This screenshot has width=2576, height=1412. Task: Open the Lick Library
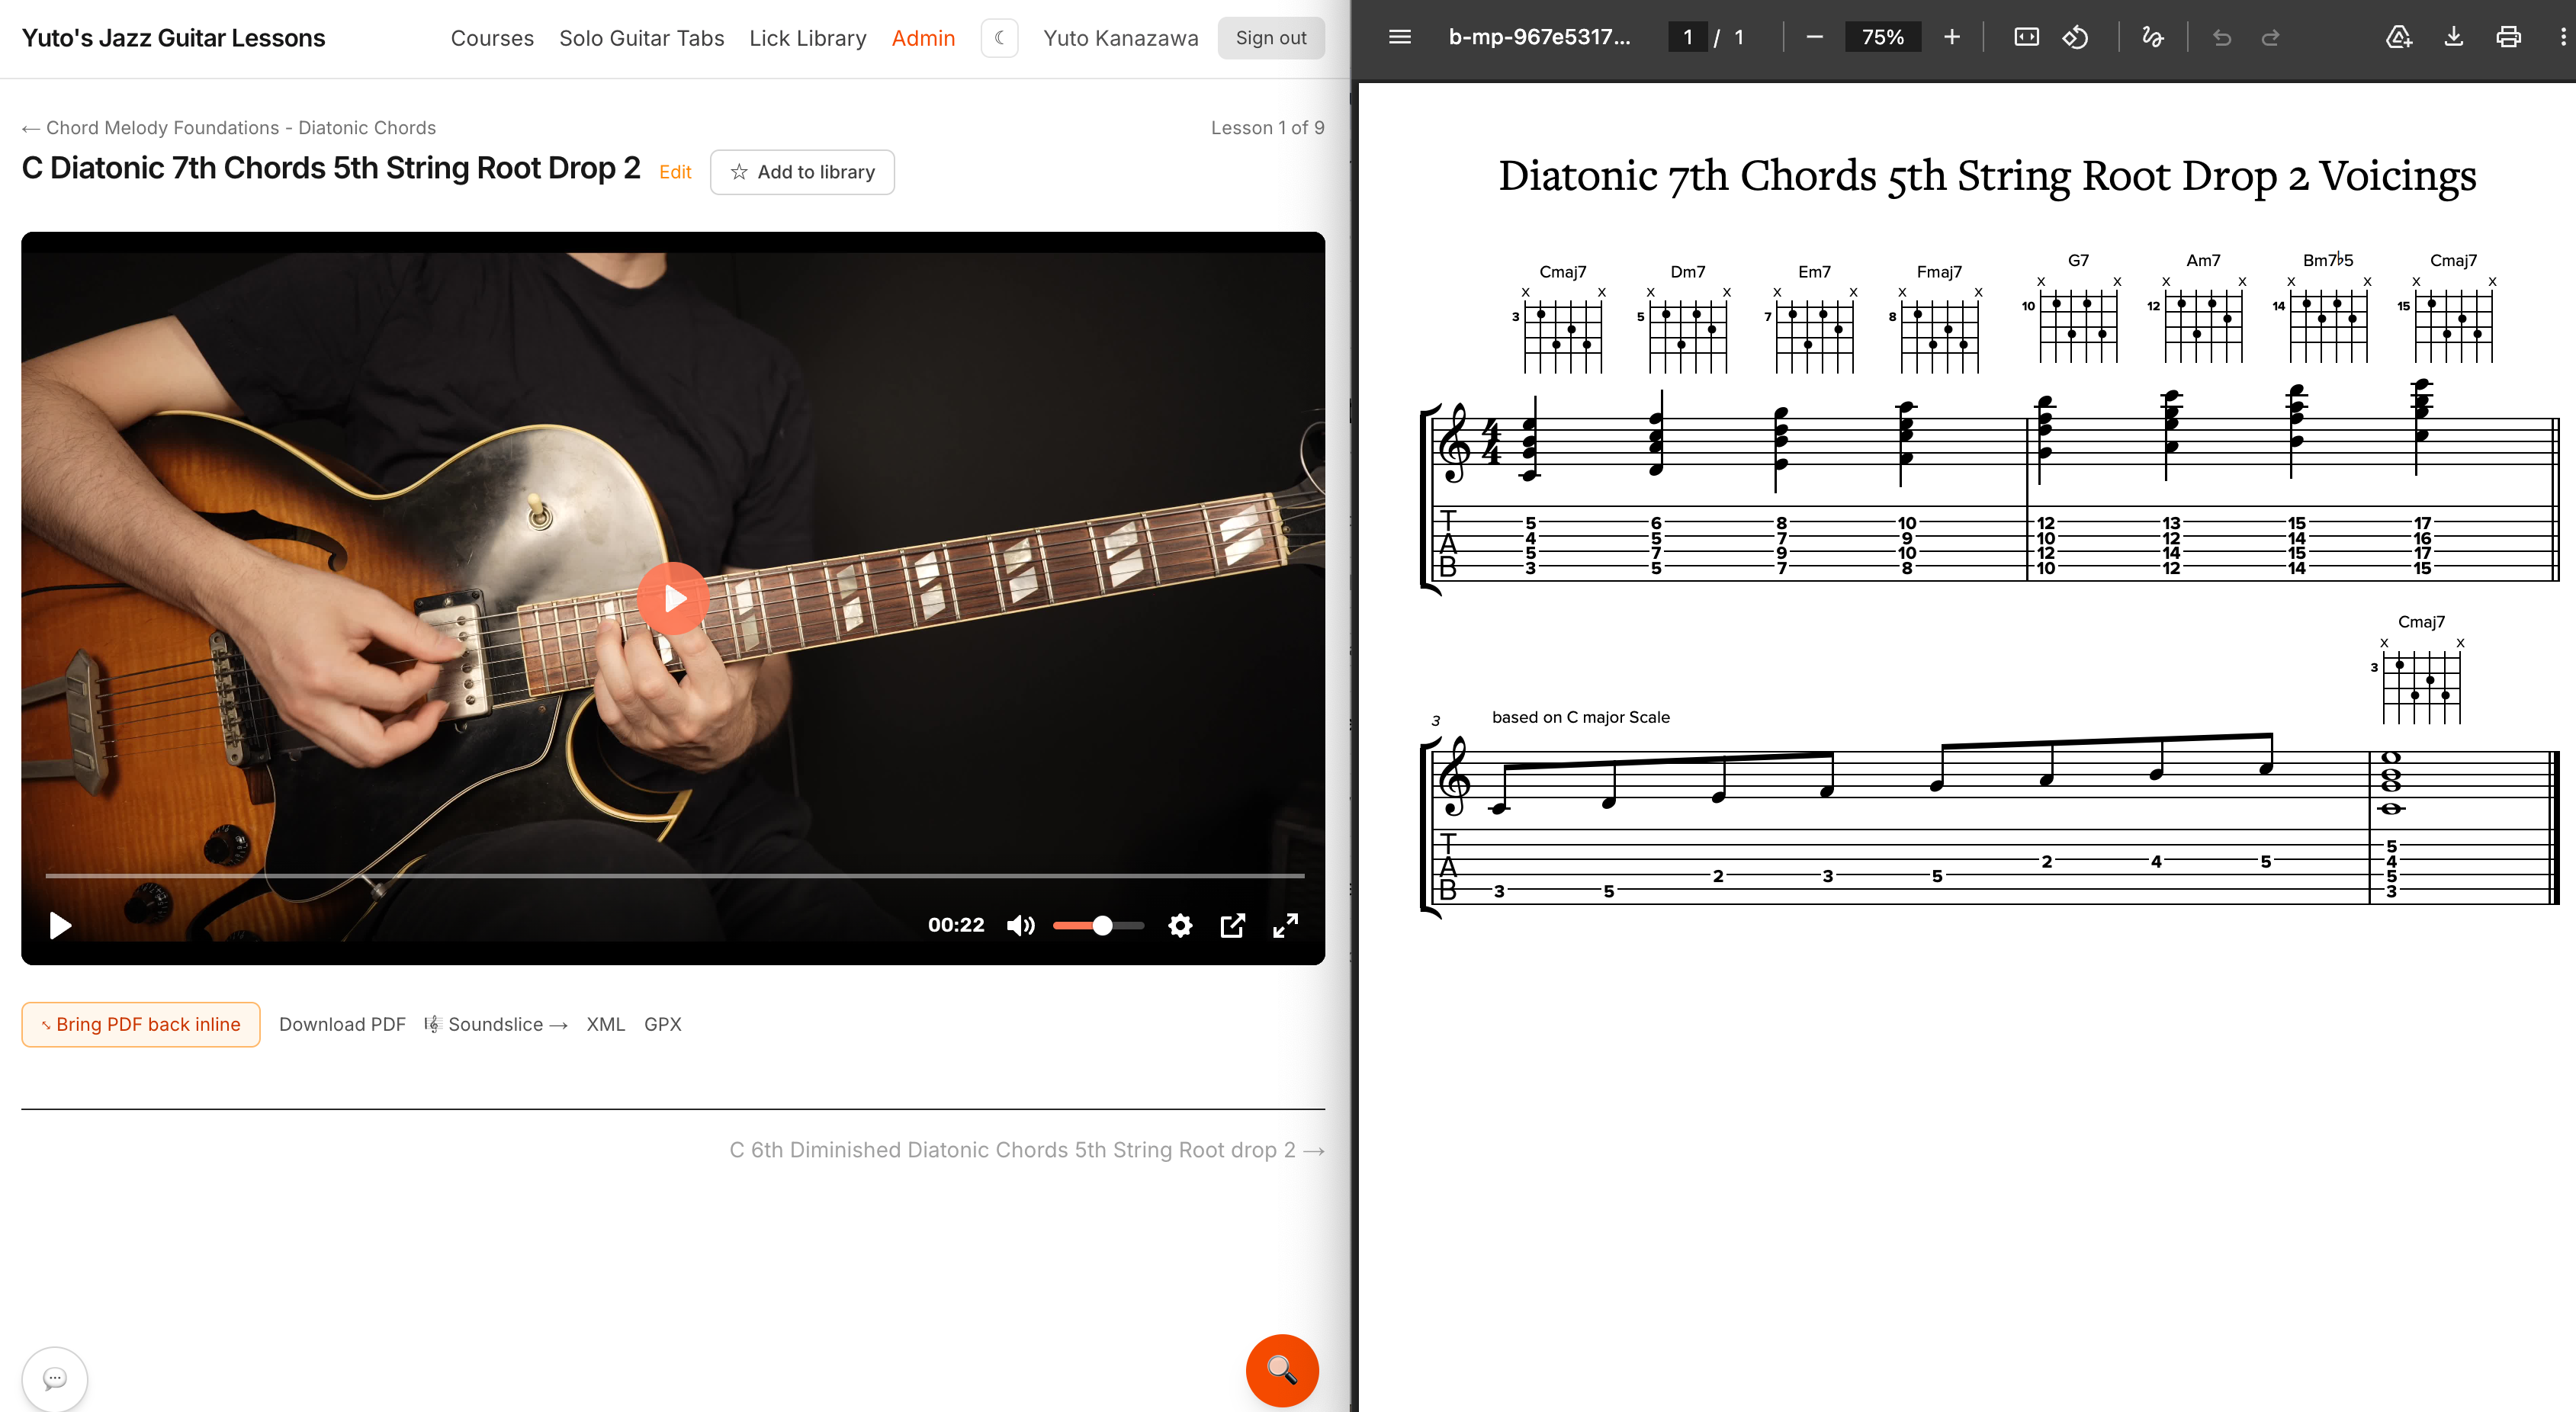(x=808, y=38)
